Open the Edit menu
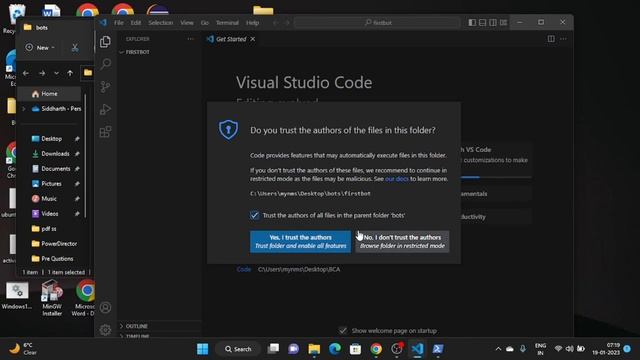 [136, 23]
